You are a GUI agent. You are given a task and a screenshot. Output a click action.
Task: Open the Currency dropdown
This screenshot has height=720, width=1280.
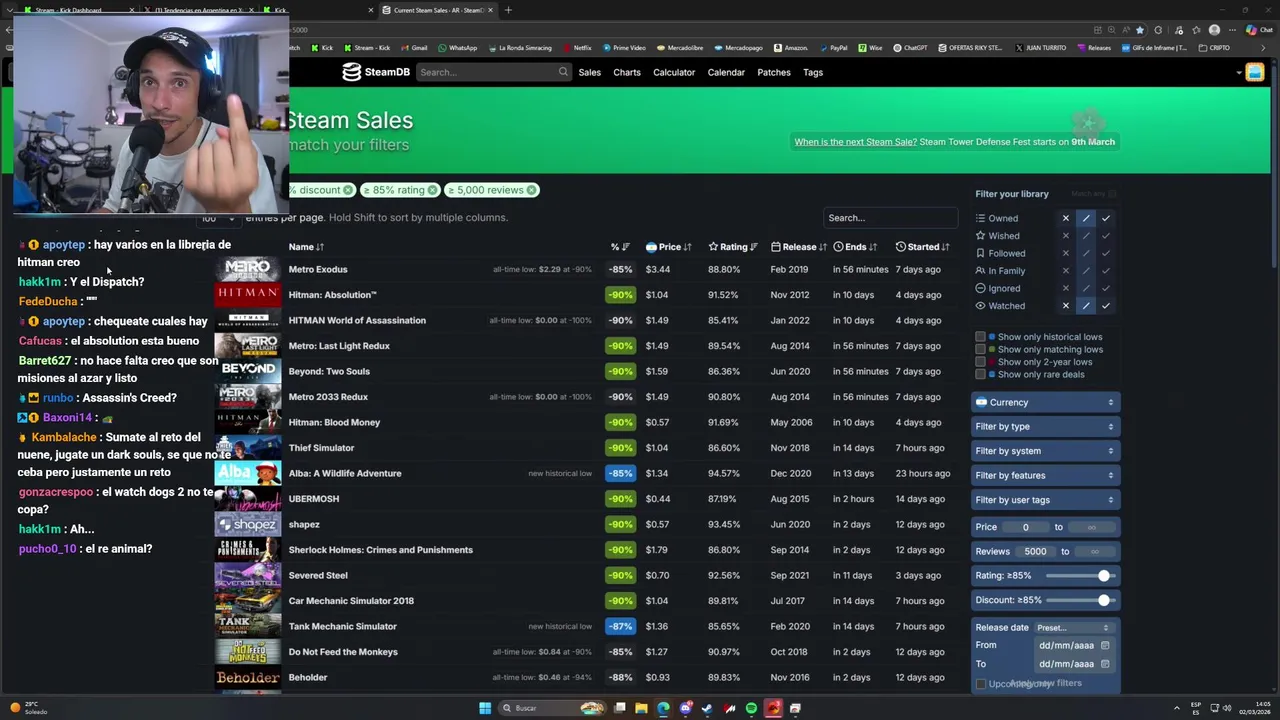coord(1045,402)
